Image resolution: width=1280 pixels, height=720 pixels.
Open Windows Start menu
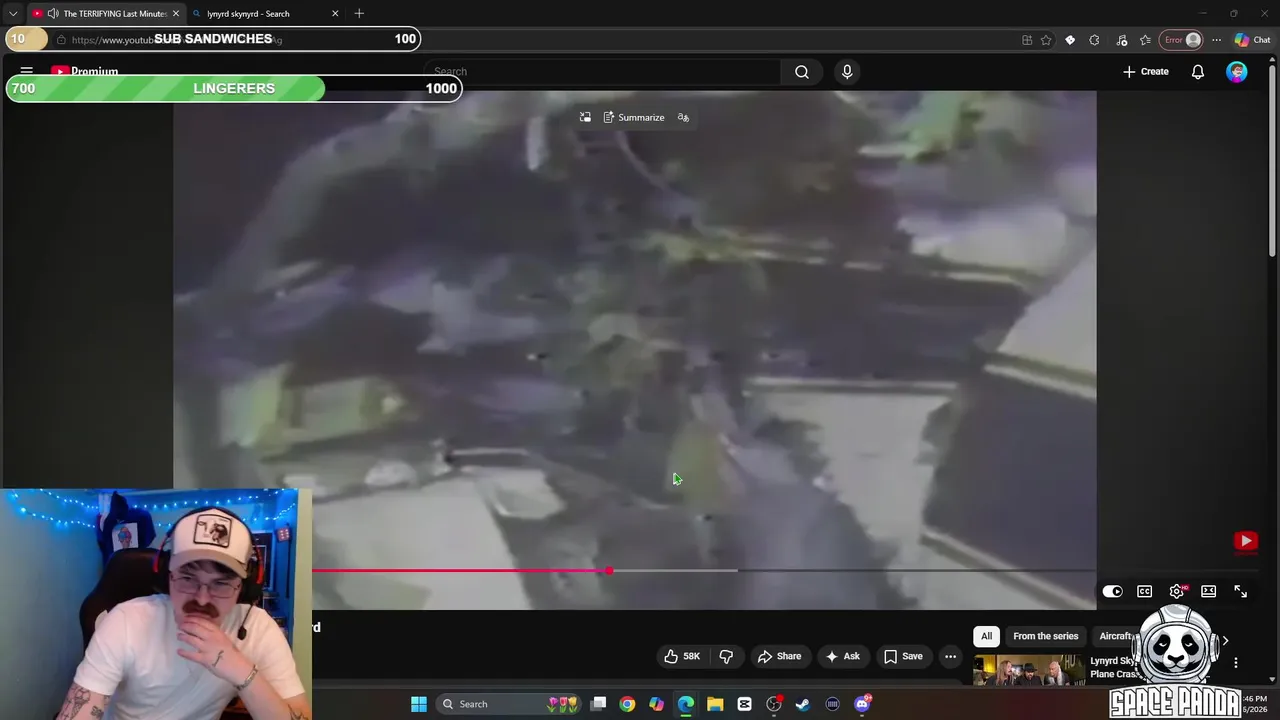coord(419,704)
